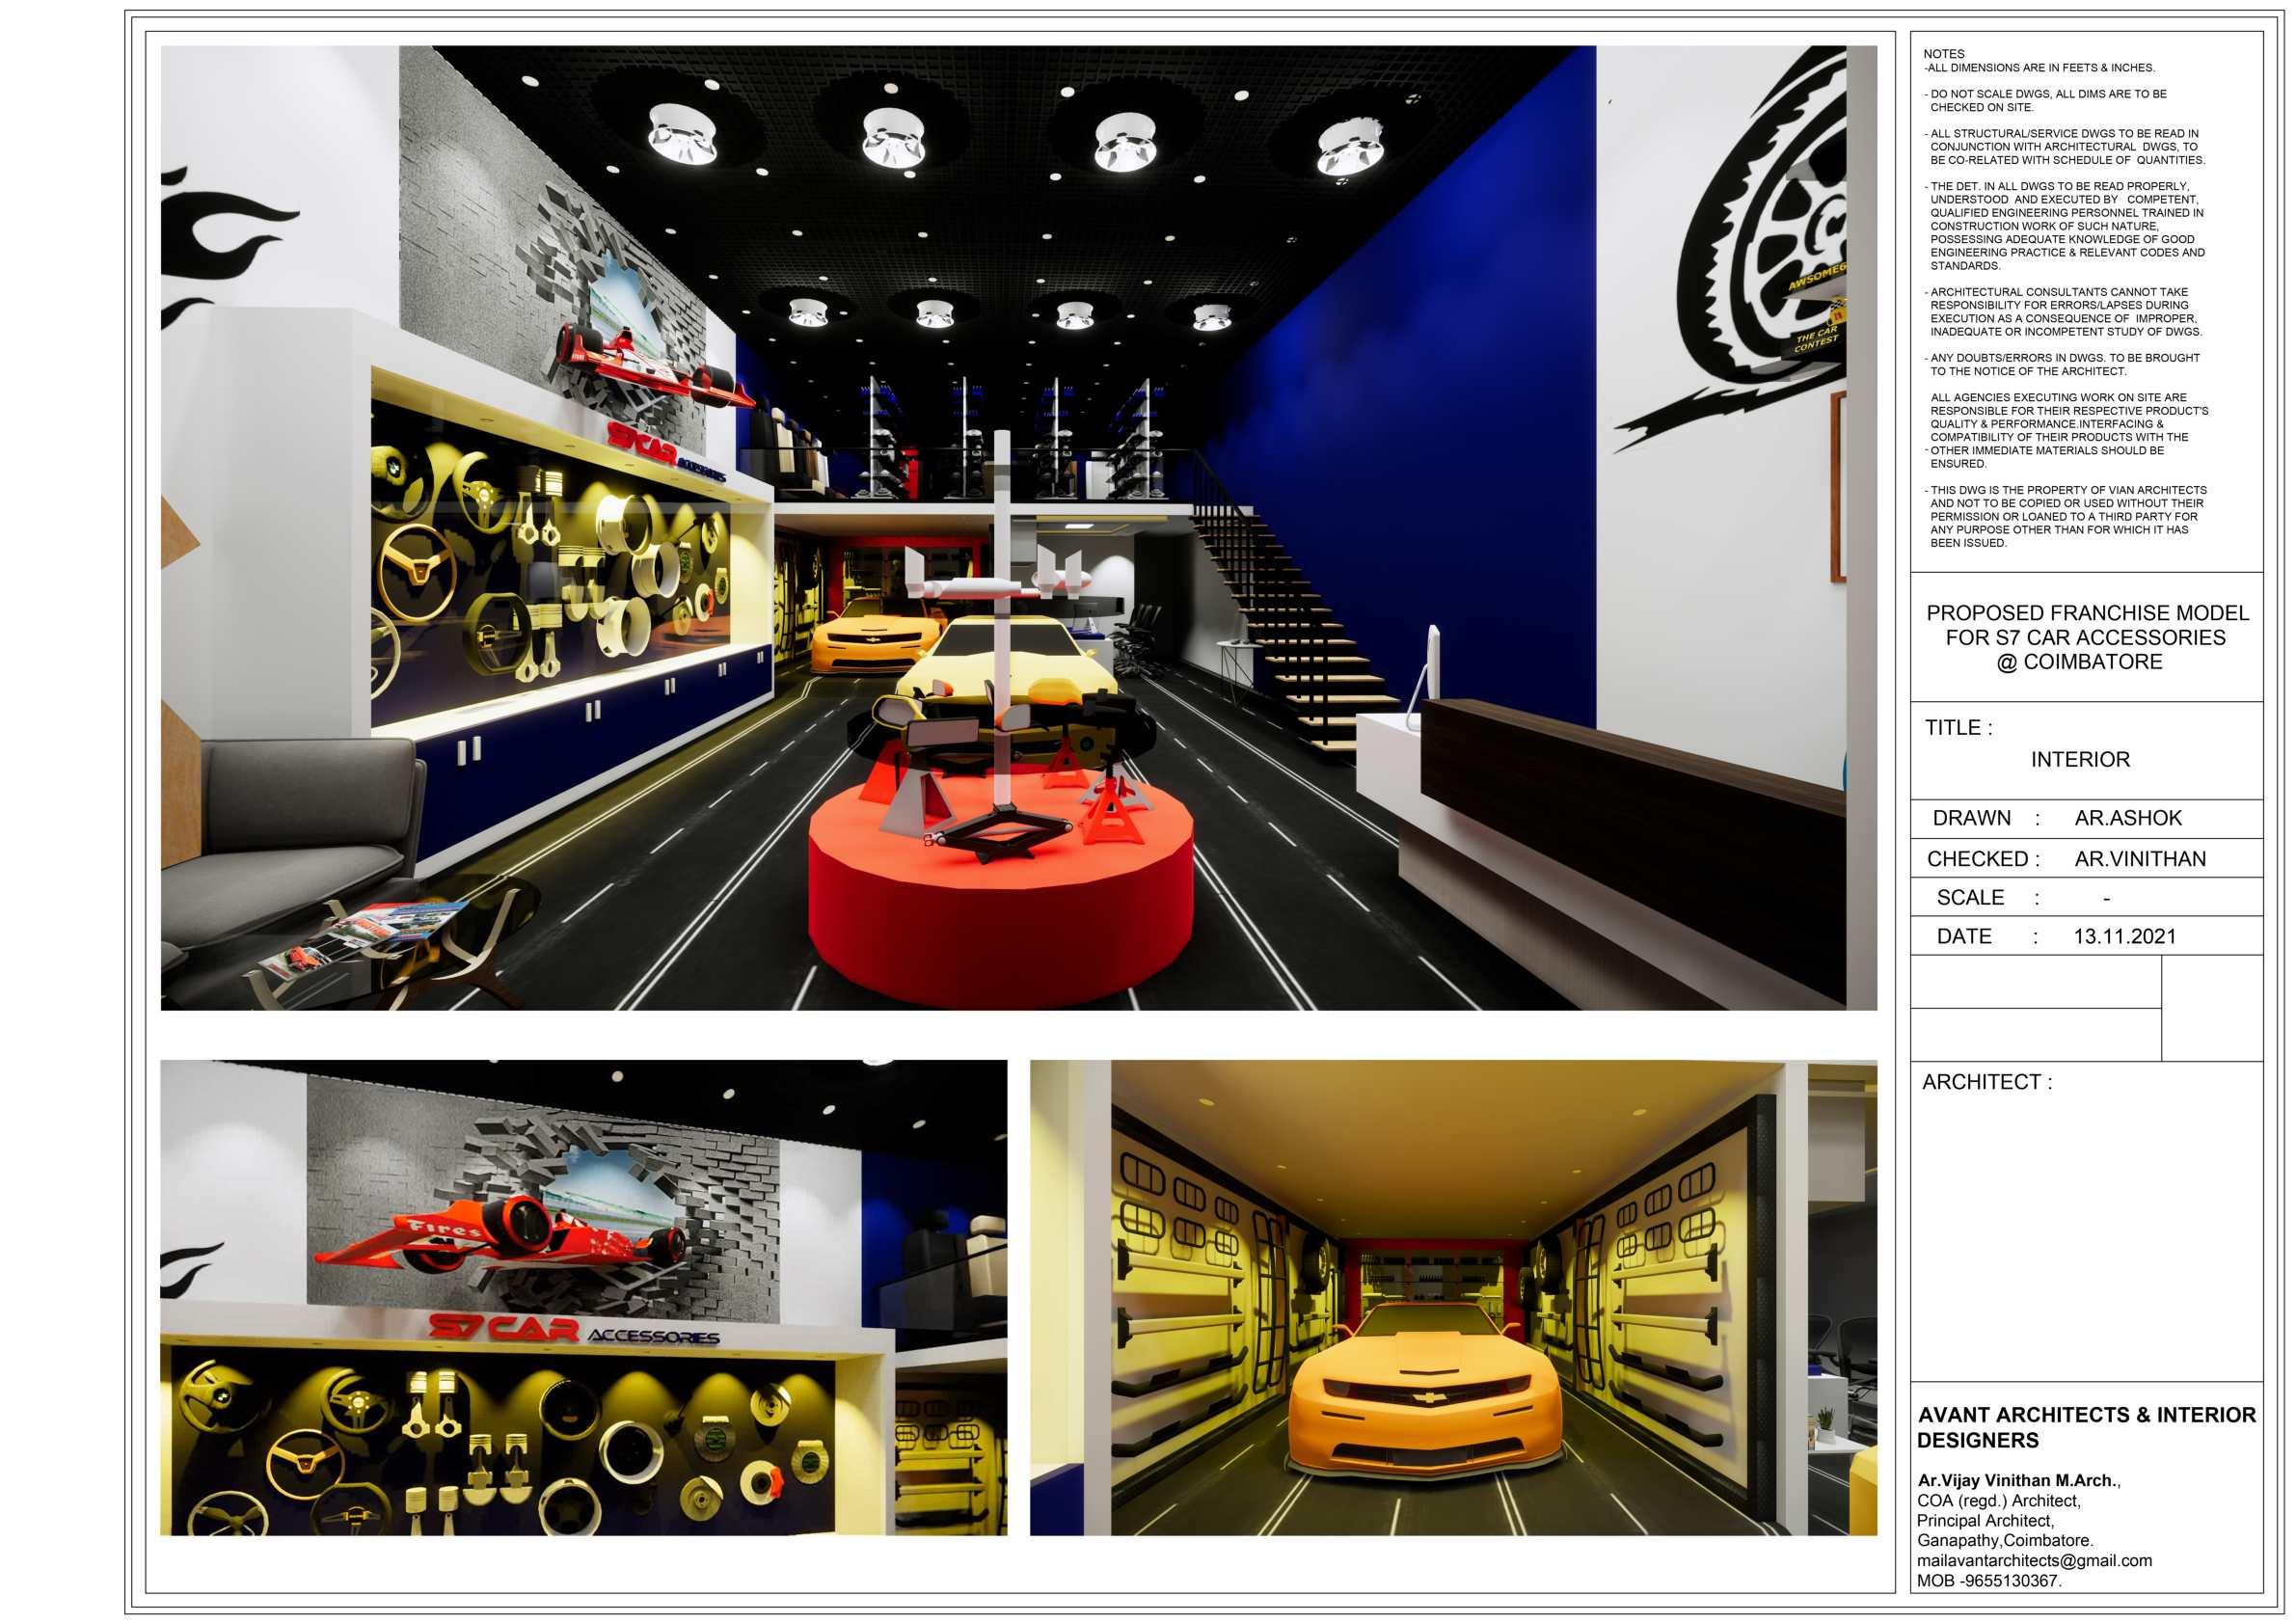Click the INTERIOR title text

pos(2079,760)
